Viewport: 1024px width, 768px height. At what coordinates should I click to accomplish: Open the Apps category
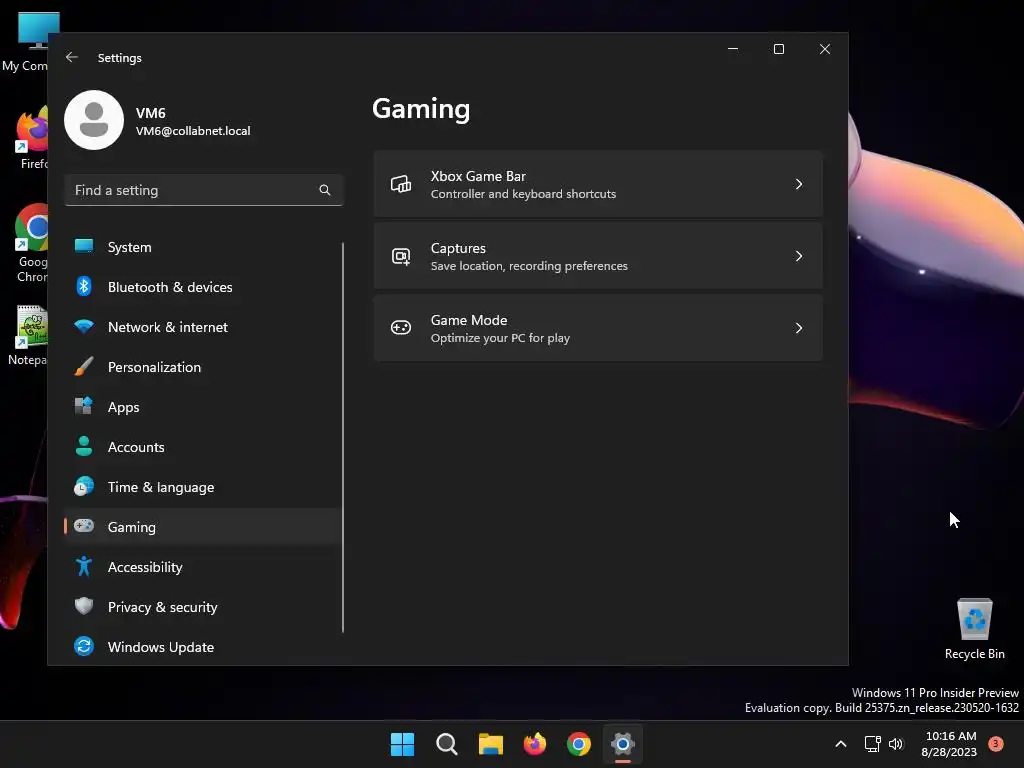pos(202,407)
